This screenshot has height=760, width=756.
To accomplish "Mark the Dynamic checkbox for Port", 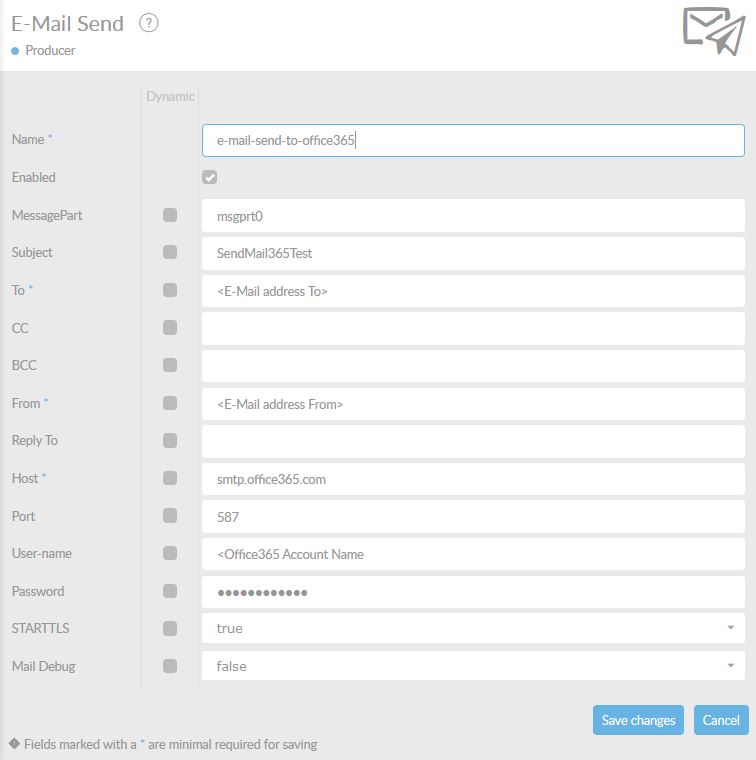I will pos(170,516).
